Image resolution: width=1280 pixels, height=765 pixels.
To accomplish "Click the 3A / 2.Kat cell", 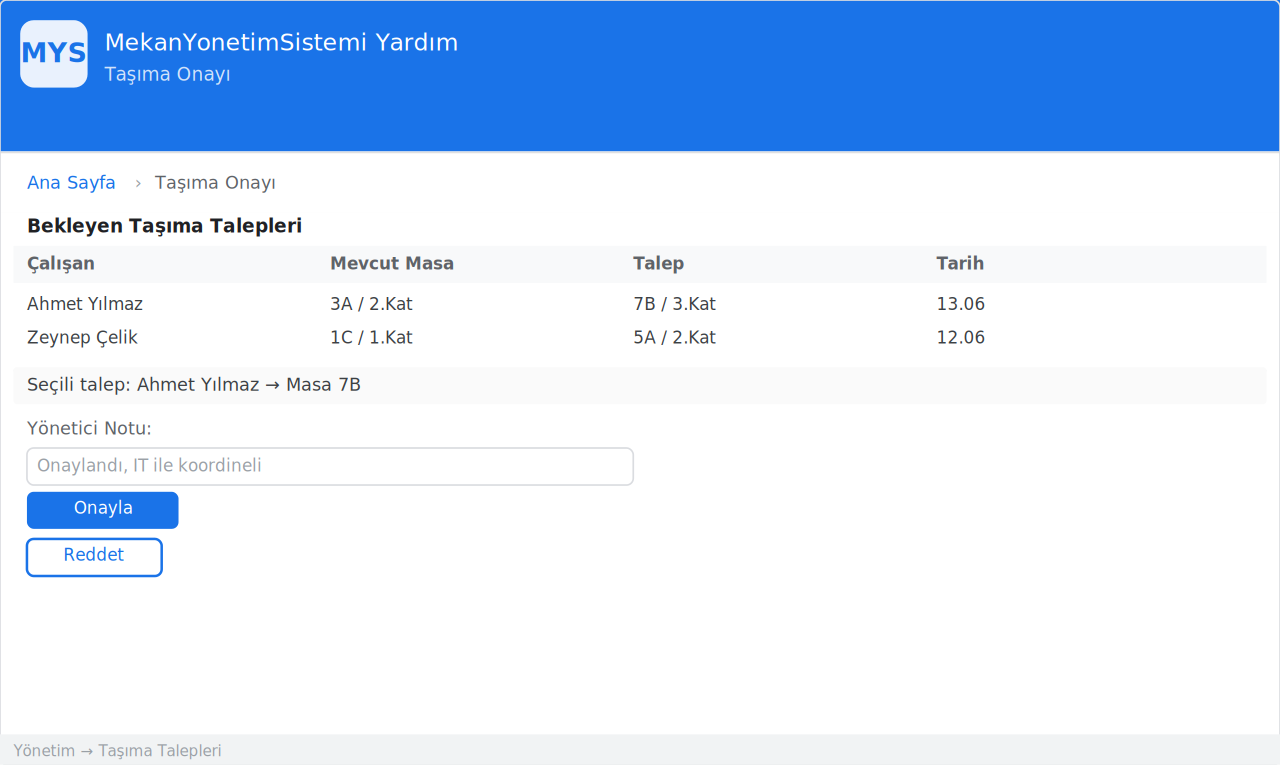I will (371, 304).
